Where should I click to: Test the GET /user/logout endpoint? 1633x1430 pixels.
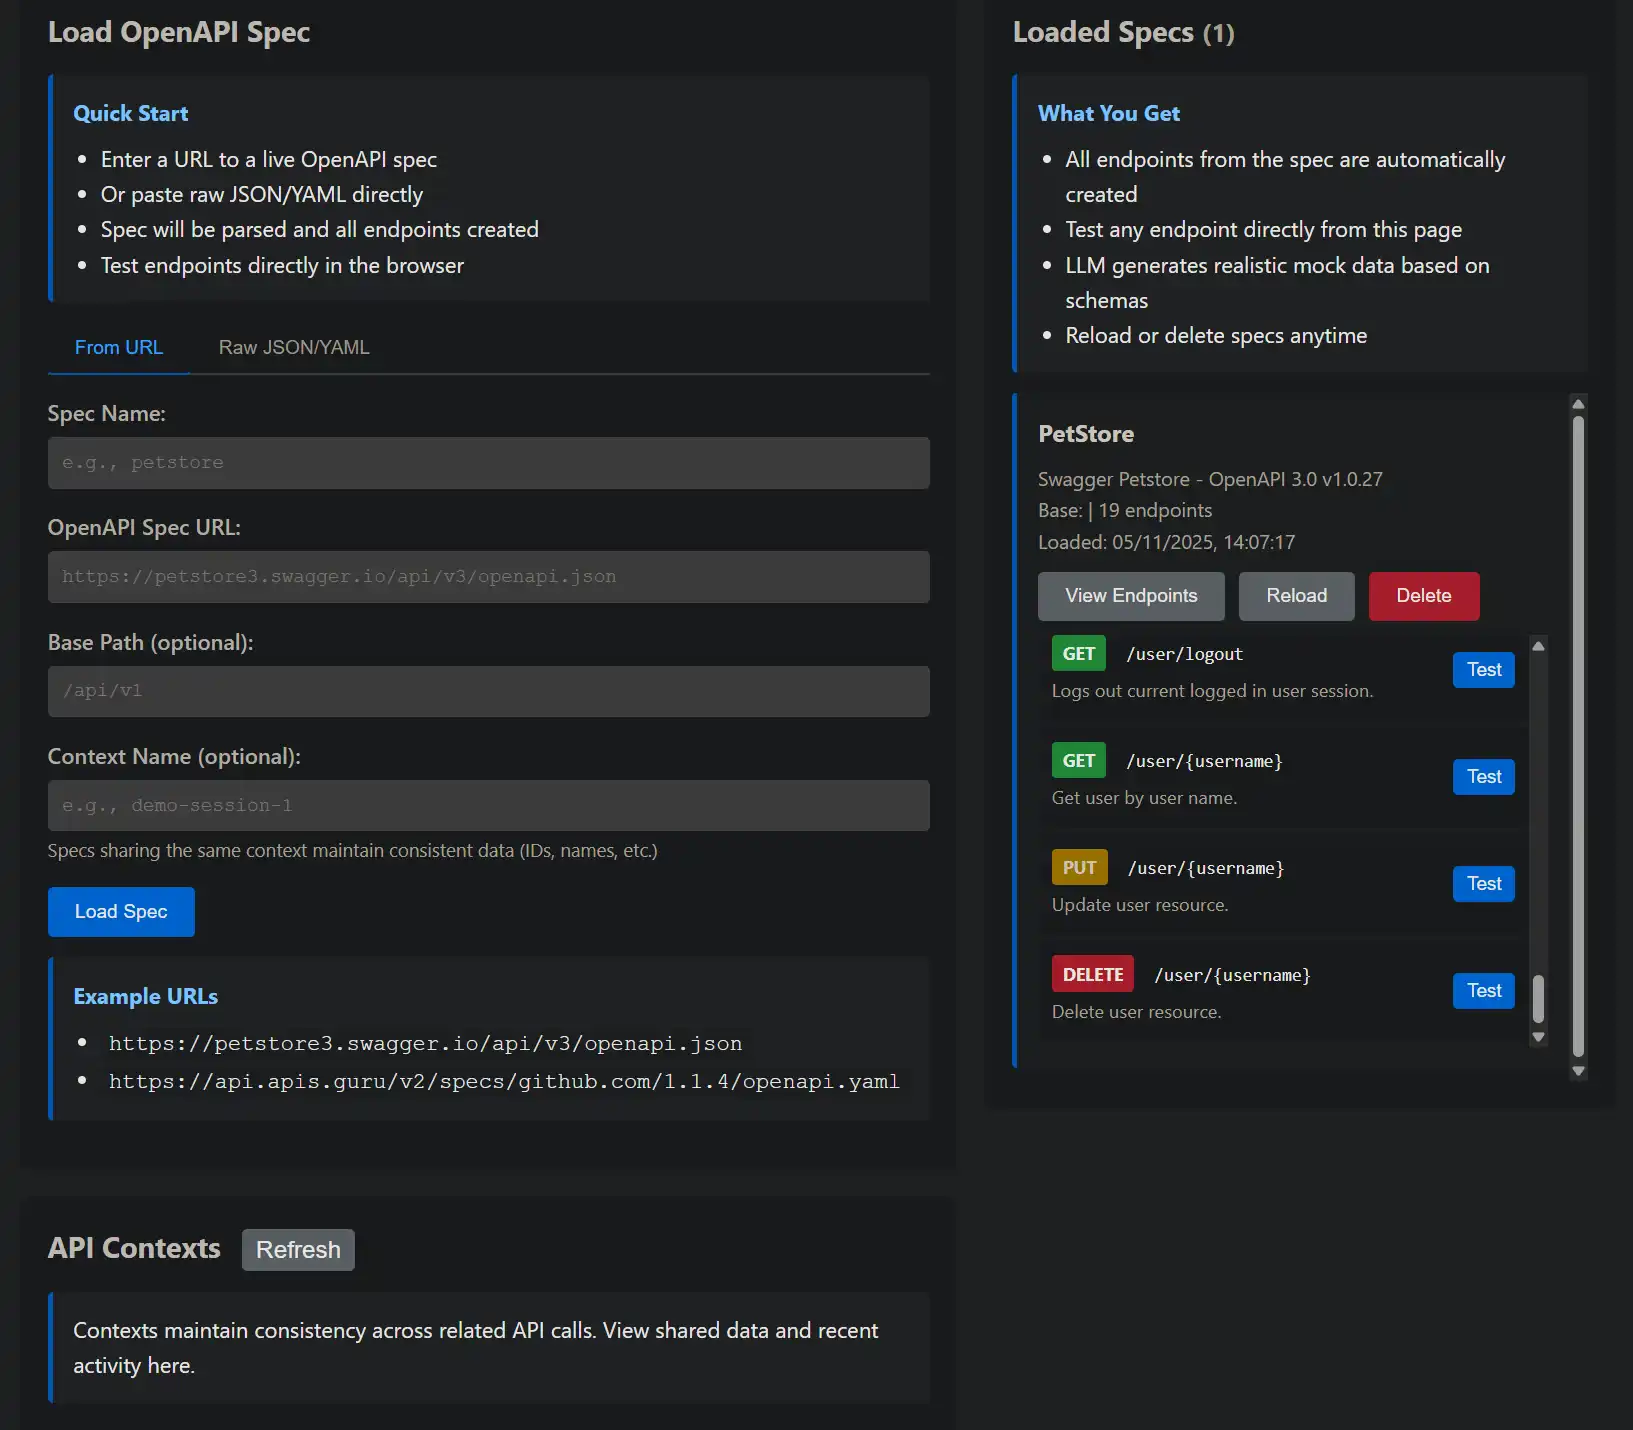(x=1483, y=670)
